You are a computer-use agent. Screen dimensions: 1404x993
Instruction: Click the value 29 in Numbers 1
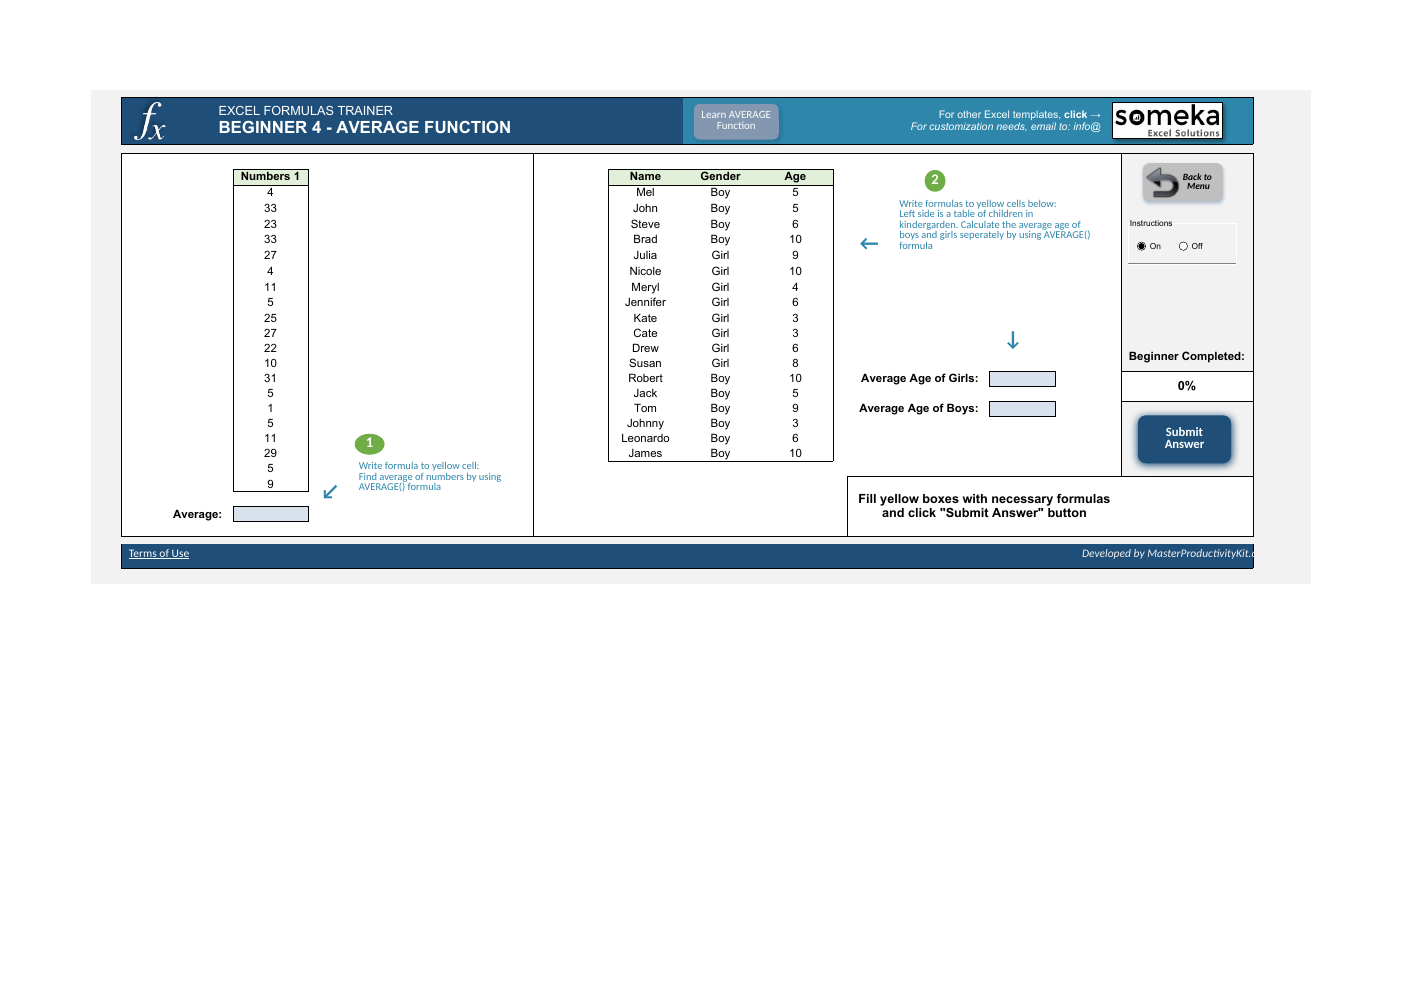270,454
